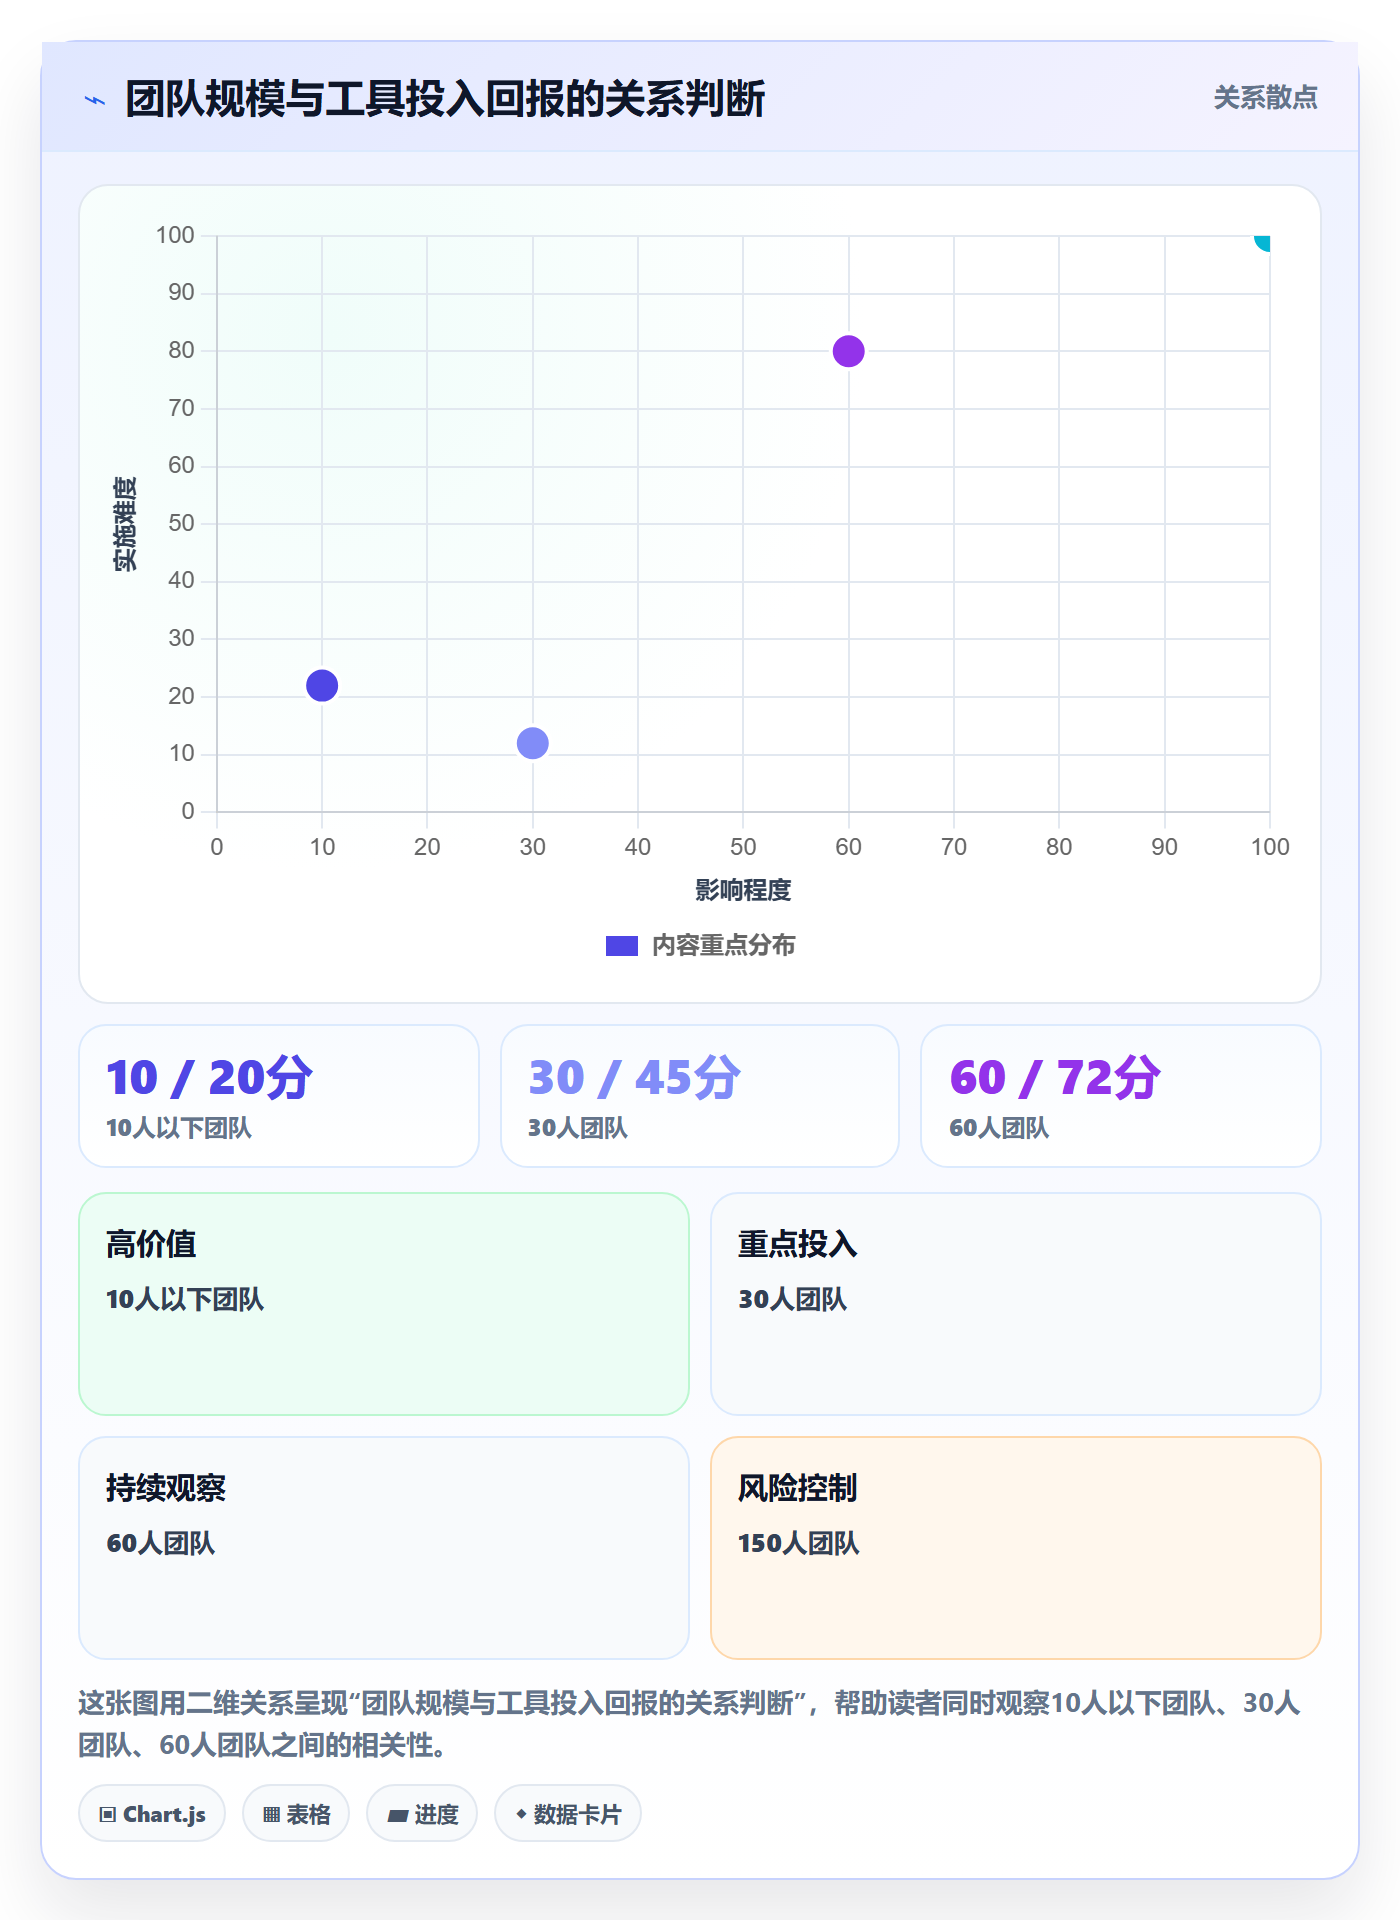Click the 10人以下团队 text in 高价值 card
Screen dimensions: 1400x1920
[x=185, y=1299]
